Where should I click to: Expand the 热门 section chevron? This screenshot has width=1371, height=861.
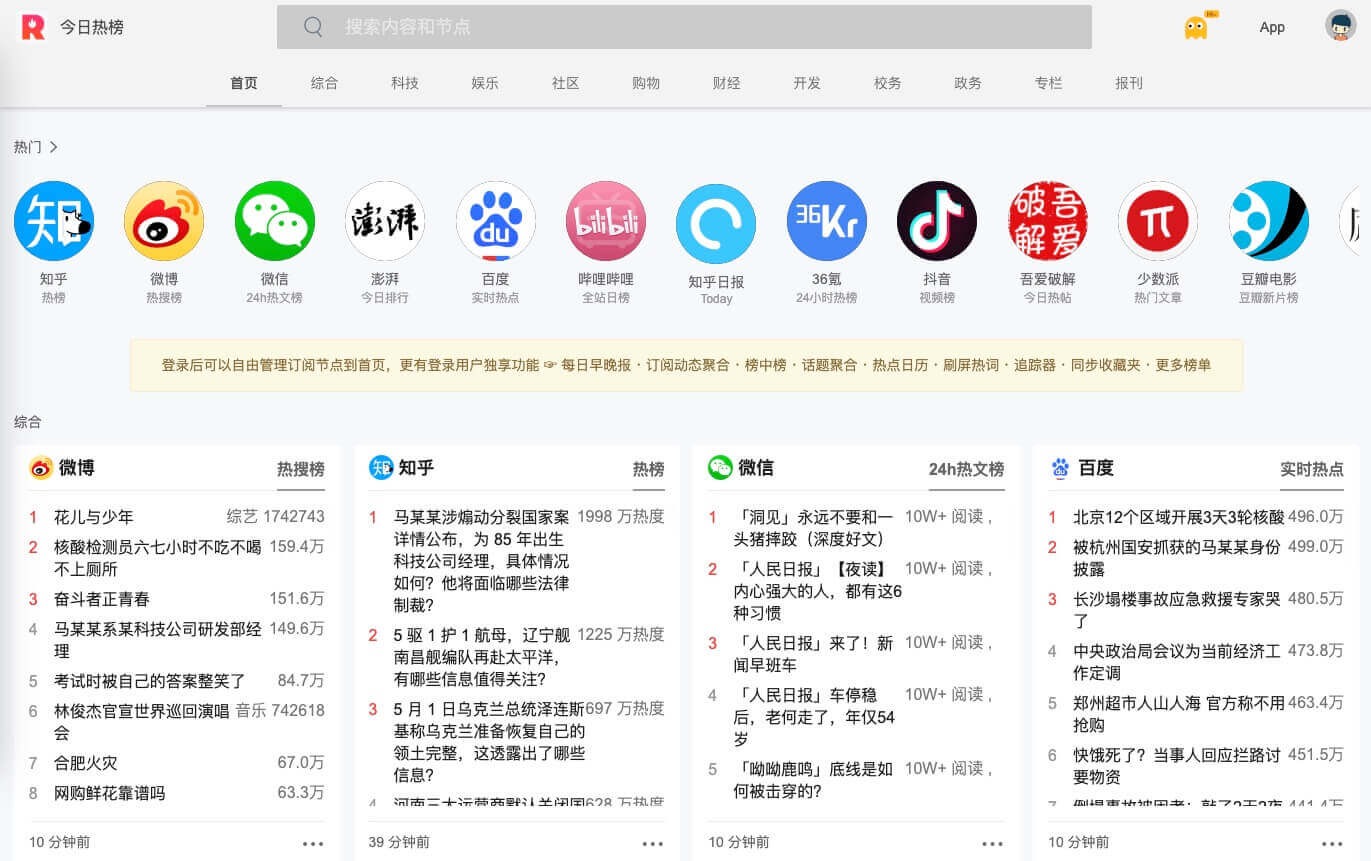tap(53, 147)
